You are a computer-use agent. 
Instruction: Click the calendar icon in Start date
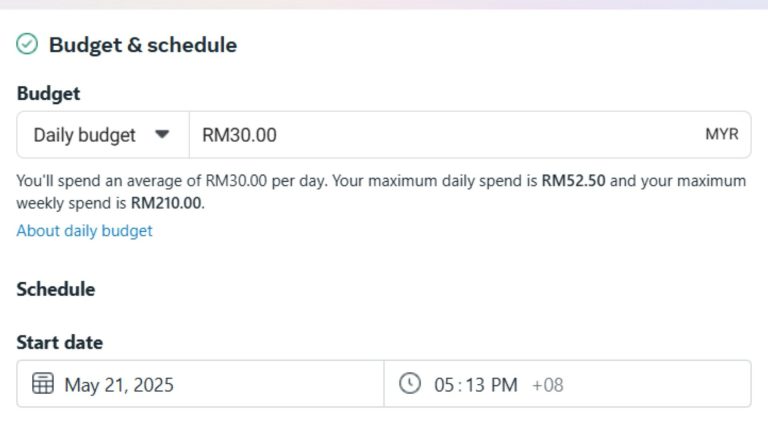click(43, 384)
